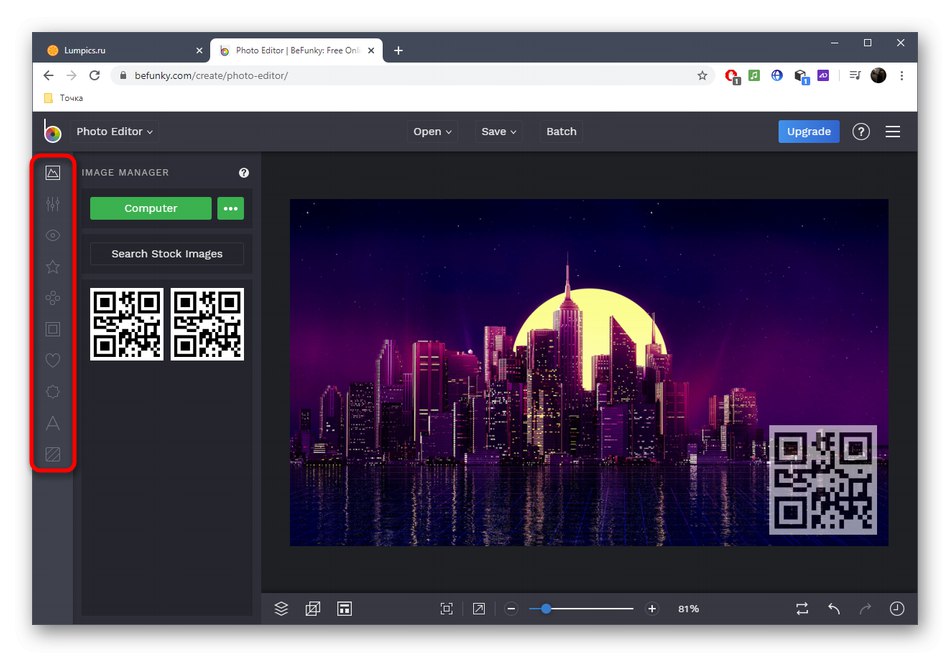Click the Image Manager help question mark
The height and width of the screenshot is (657, 950).
(x=244, y=173)
